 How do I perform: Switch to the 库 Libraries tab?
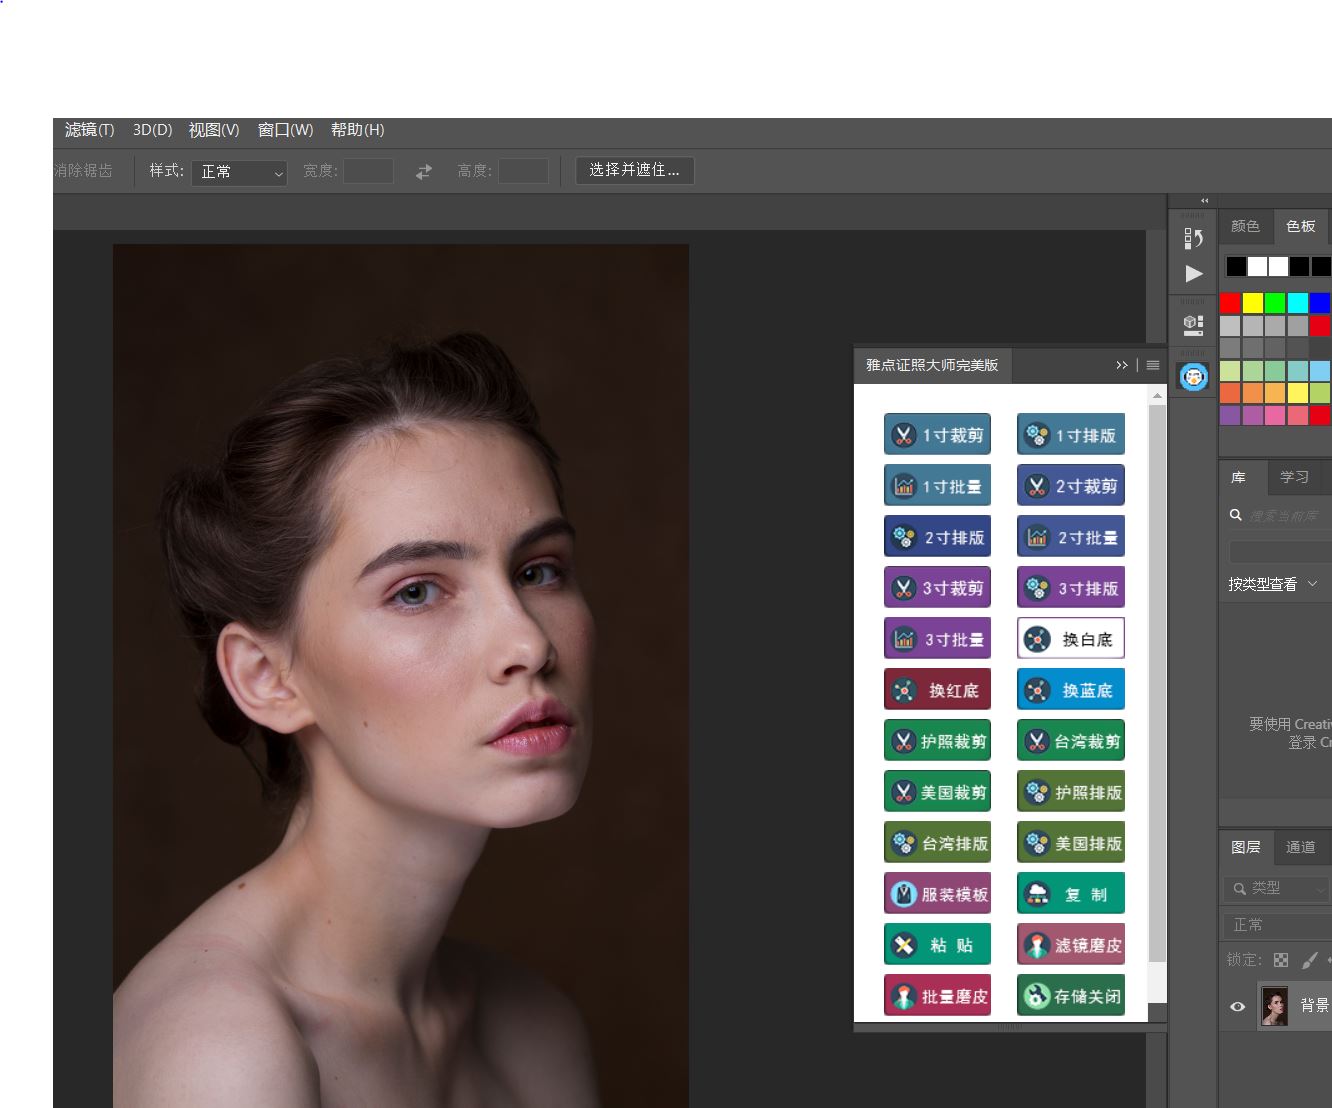tap(1239, 477)
